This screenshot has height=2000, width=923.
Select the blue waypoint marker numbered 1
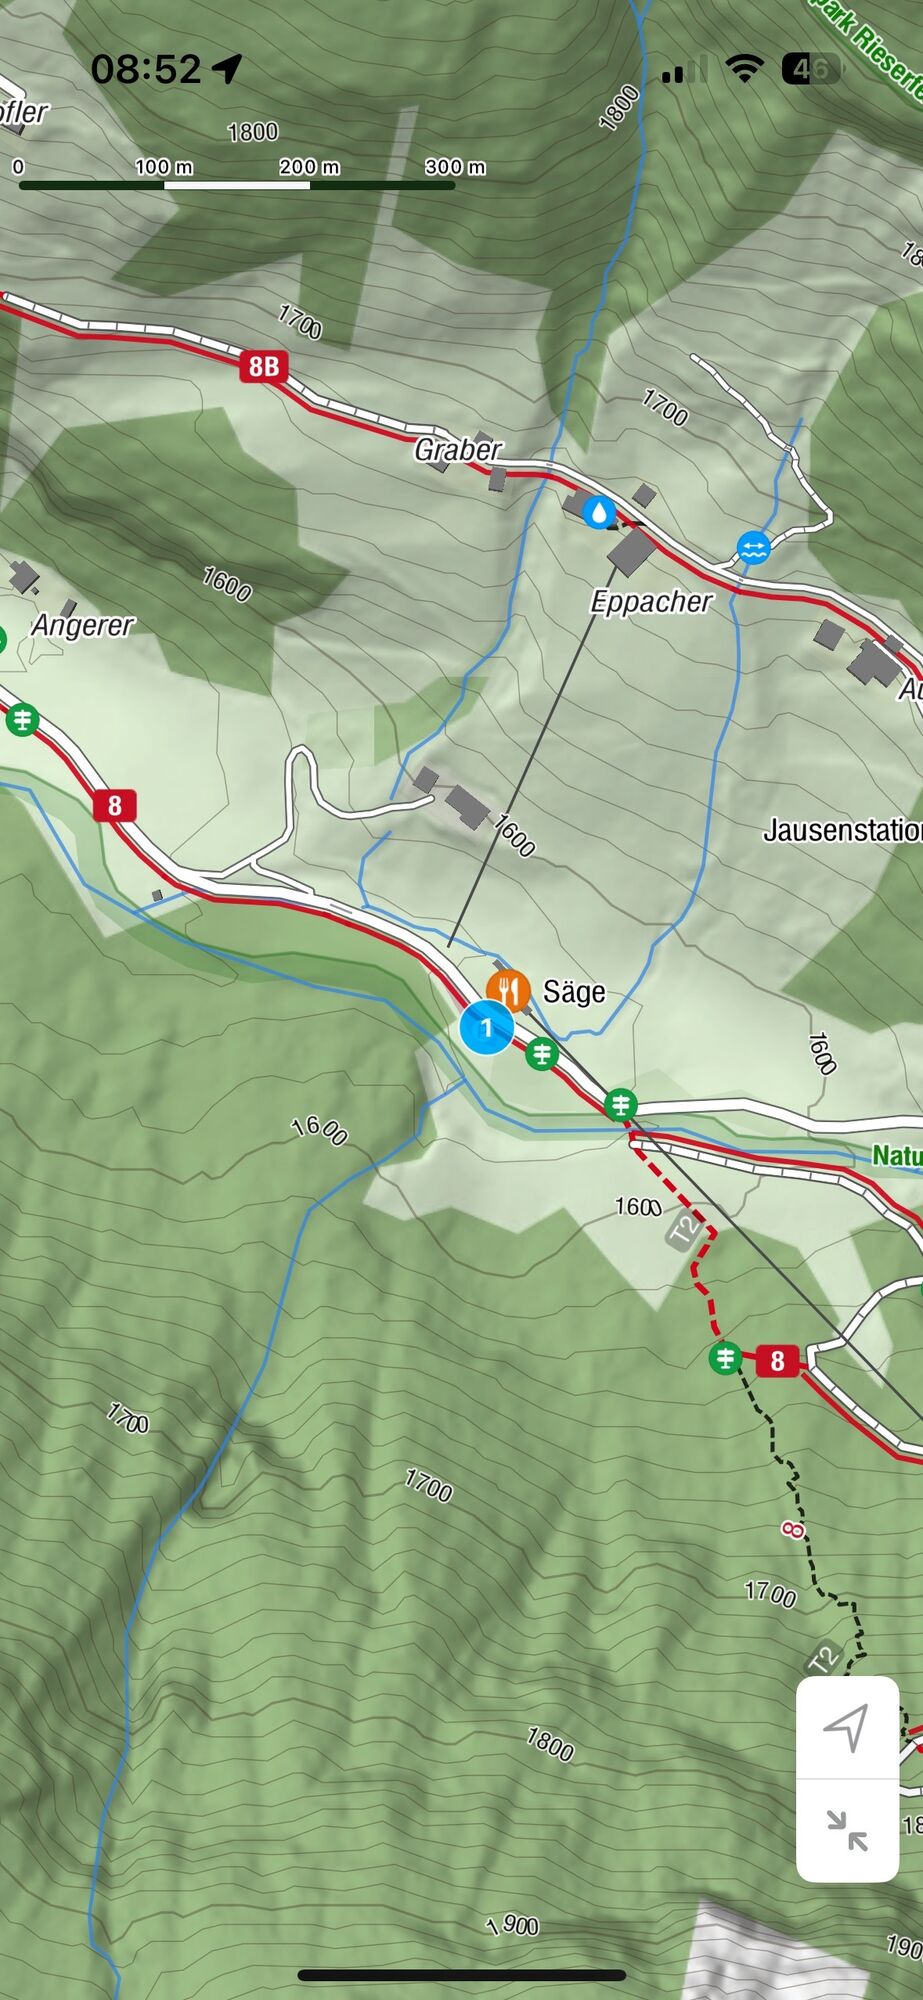click(x=487, y=1027)
